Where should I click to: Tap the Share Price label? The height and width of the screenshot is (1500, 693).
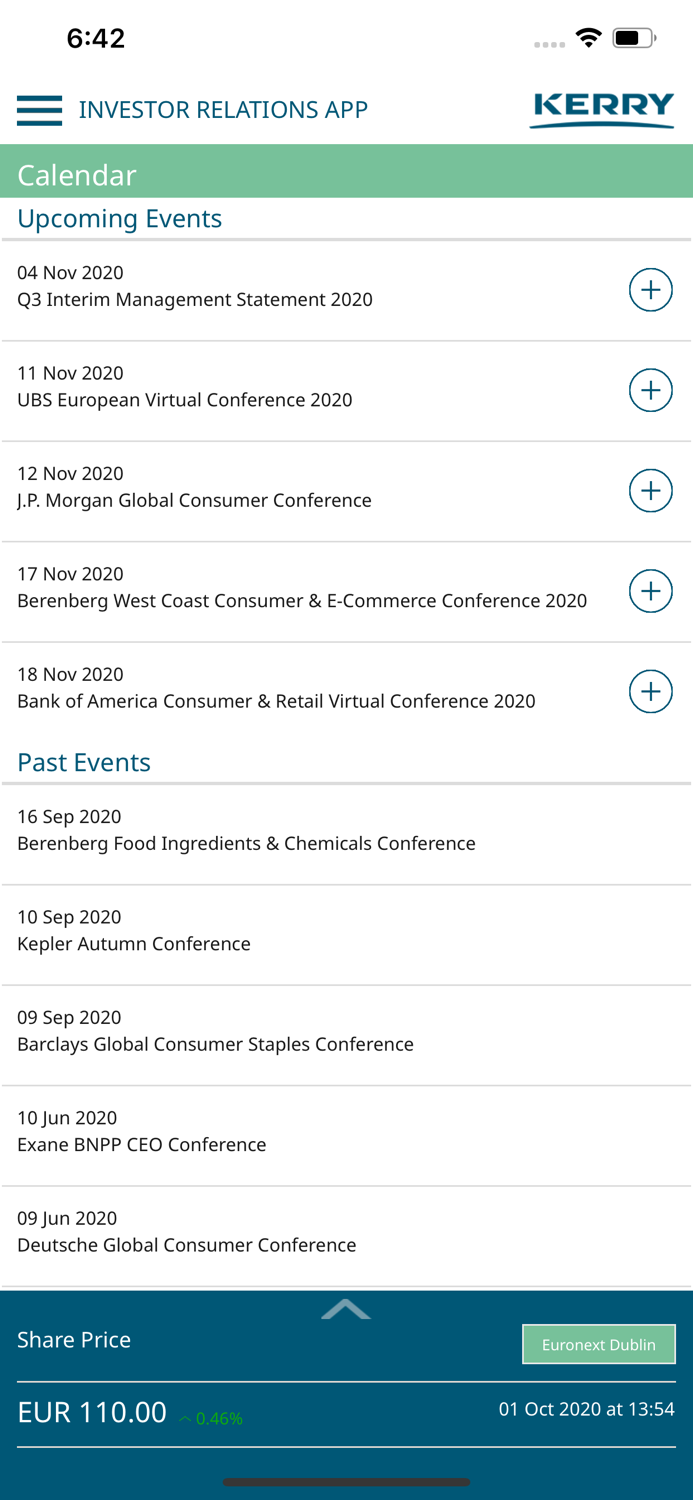[74, 1340]
